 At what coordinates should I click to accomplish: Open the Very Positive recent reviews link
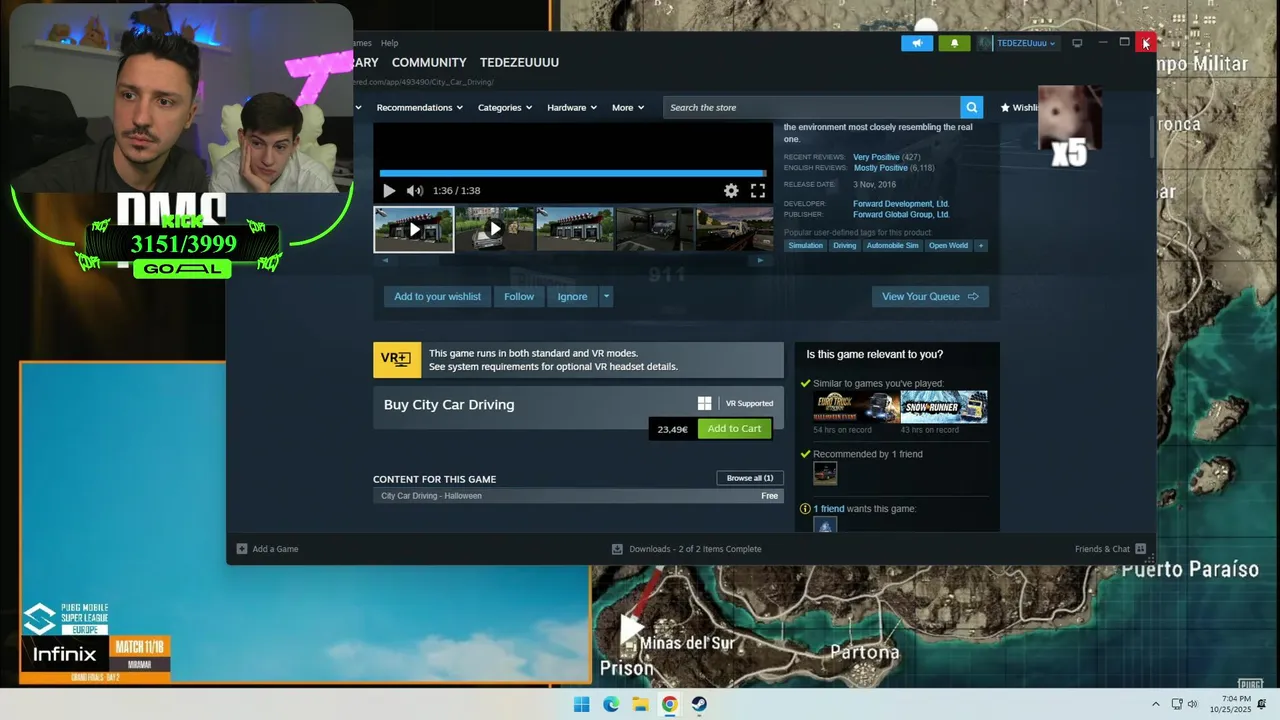876,157
